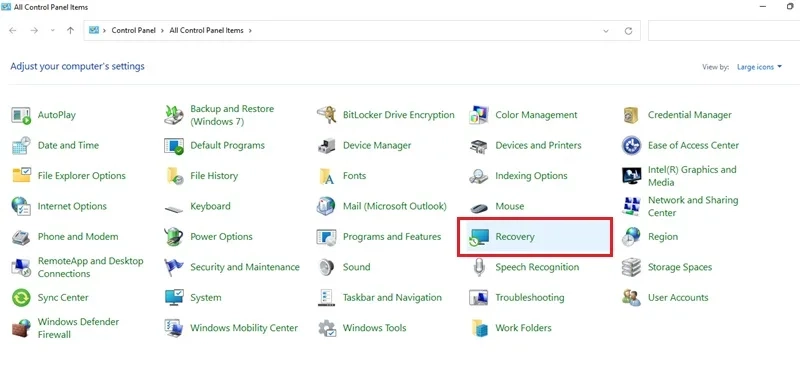Screen dimensions: 800x375
Task: Click the Mail (Microsoft Outlook) icon
Action: (326, 206)
